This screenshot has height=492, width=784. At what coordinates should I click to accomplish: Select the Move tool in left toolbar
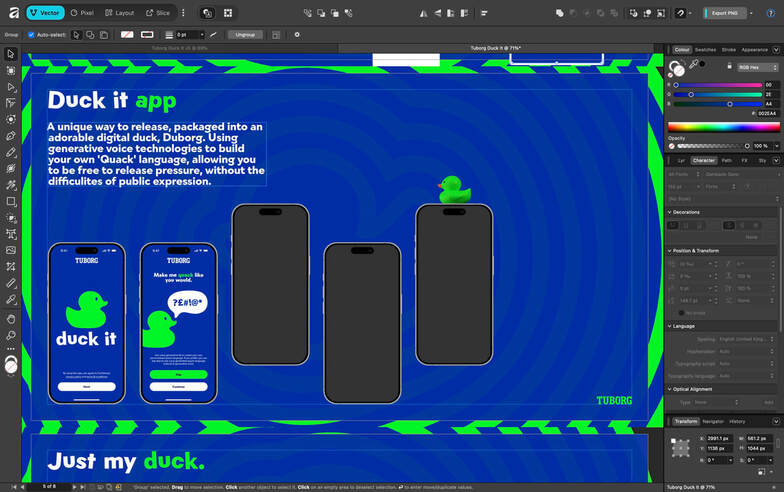coord(11,54)
